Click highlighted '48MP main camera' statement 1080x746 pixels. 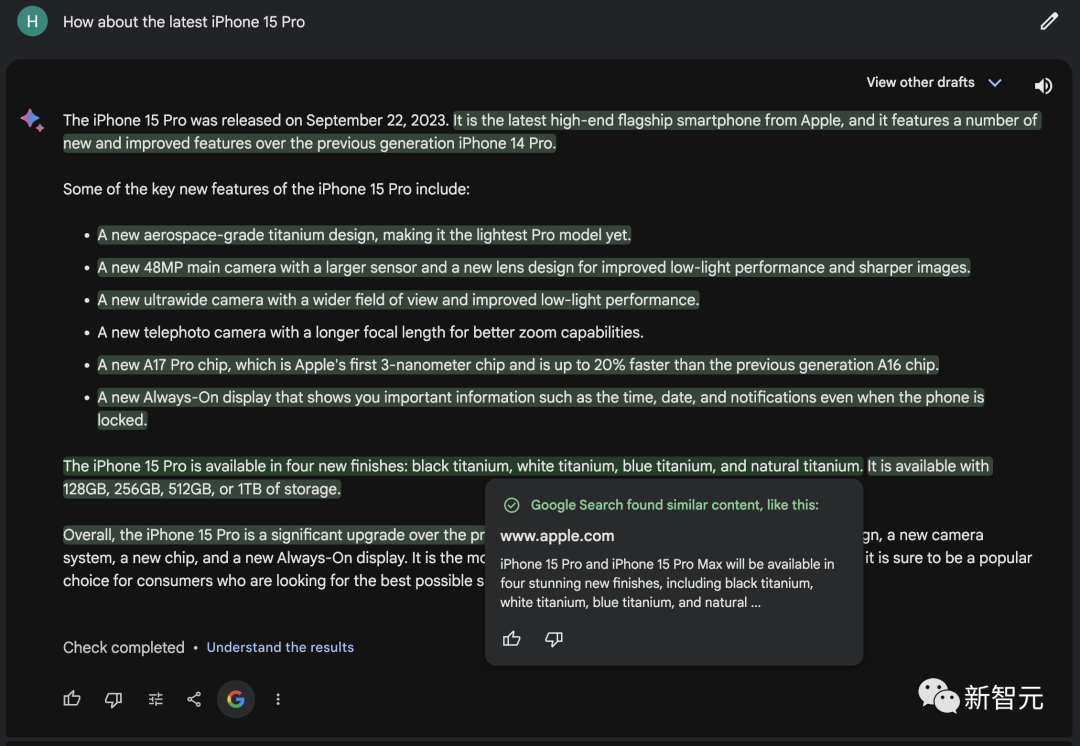pos(534,267)
